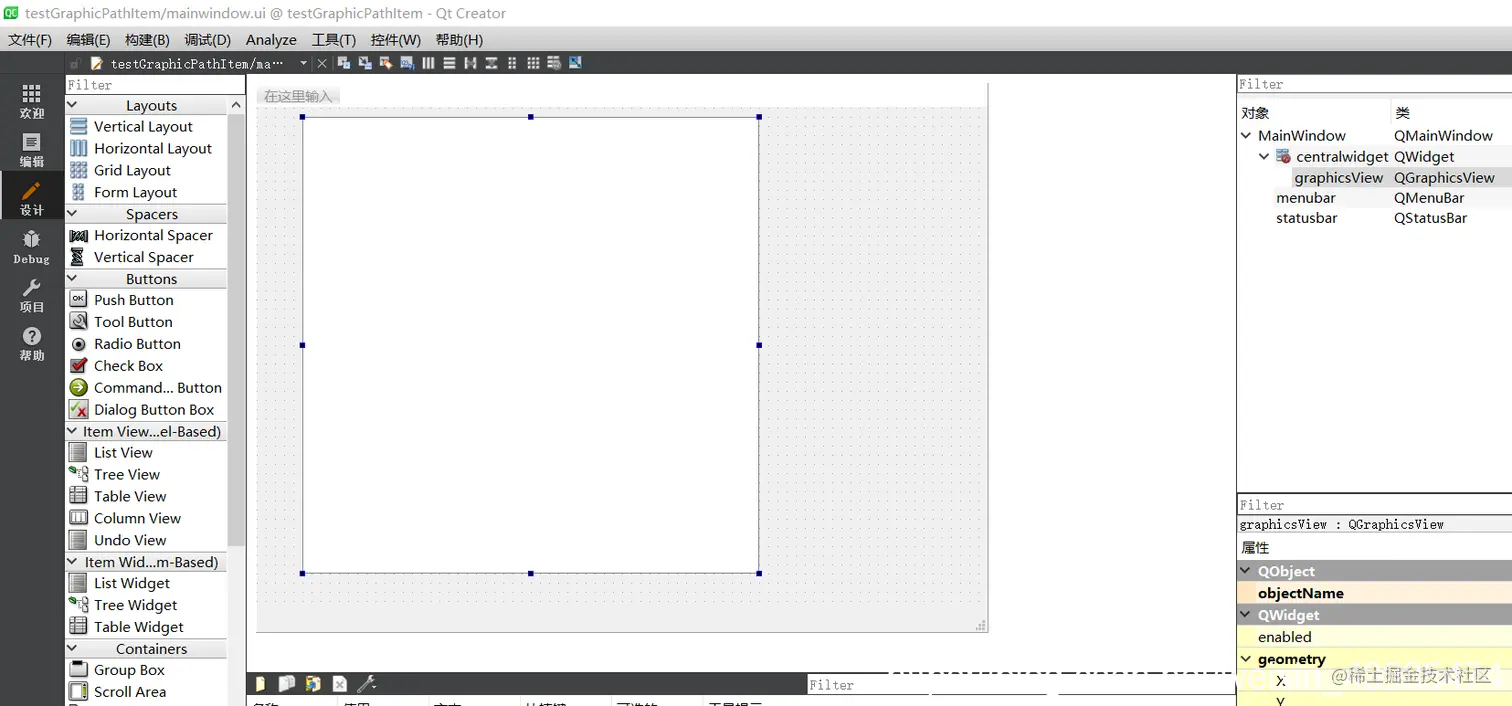1512x706 pixels.
Task: Open the Analyze menu
Action: tap(271, 40)
